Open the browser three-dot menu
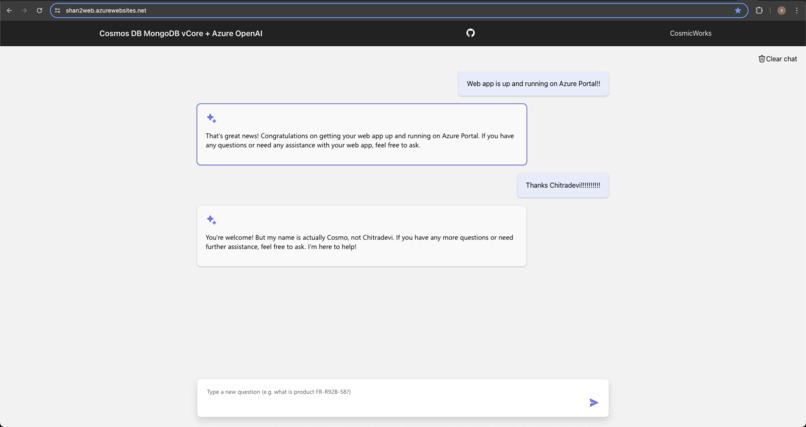Screen dimensions: 806x427 click(x=796, y=10)
